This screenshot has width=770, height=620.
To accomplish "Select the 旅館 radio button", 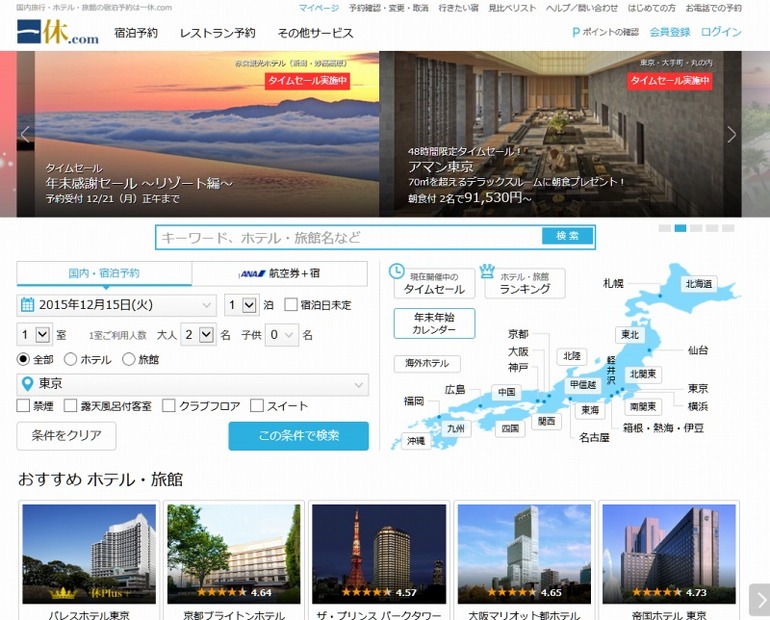I will pos(129,359).
